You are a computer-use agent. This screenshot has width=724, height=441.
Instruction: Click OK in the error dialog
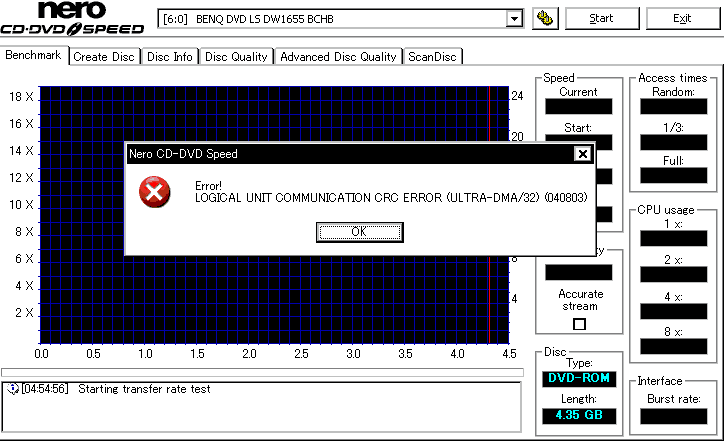tap(360, 232)
